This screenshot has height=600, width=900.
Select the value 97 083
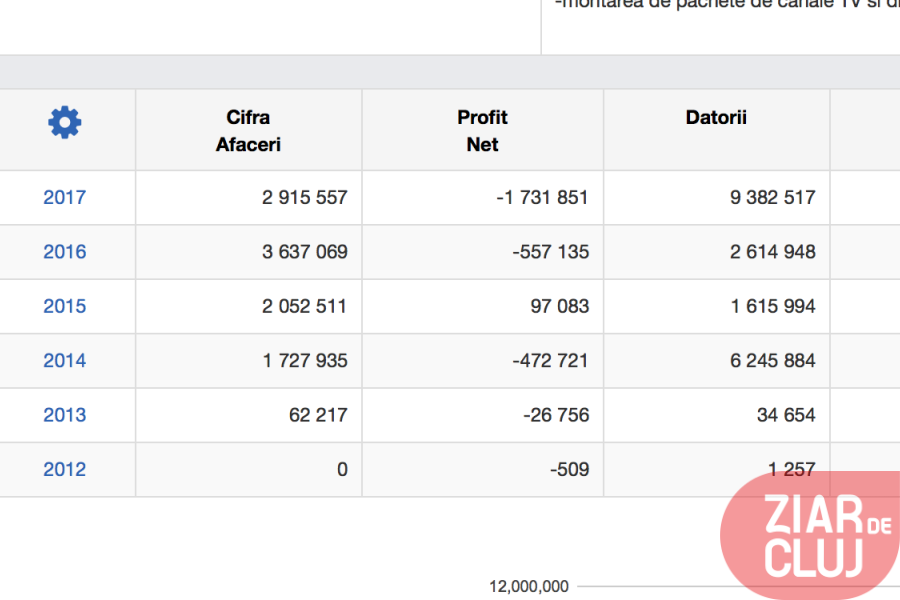pyautogui.click(x=560, y=306)
